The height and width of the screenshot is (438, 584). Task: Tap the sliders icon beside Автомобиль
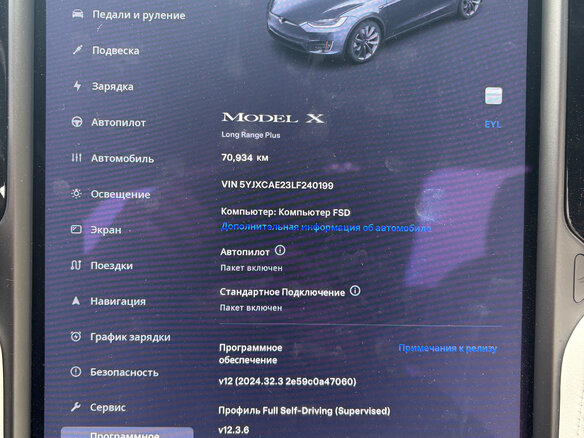click(76, 158)
